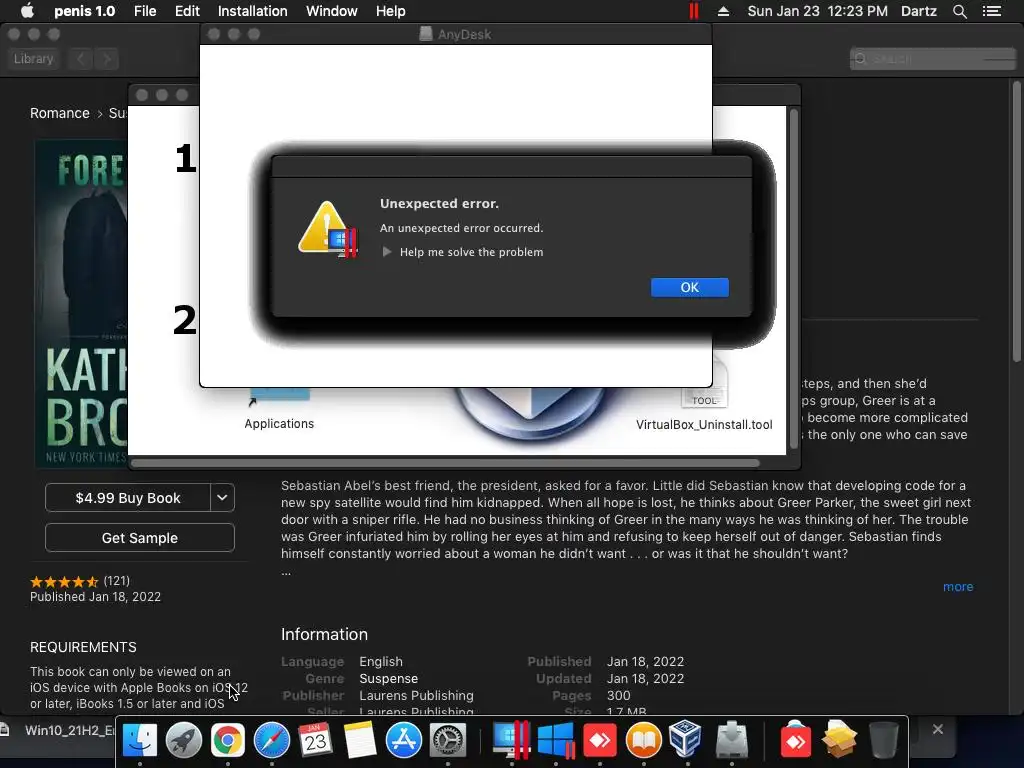Click Books search field
1024x768 pixels.
(x=933, y=59)
